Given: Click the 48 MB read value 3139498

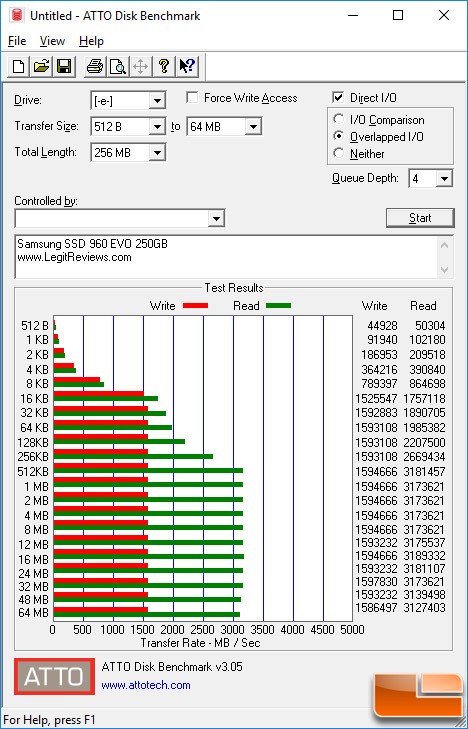Looking at the screenshot, I should click(425, 595).
